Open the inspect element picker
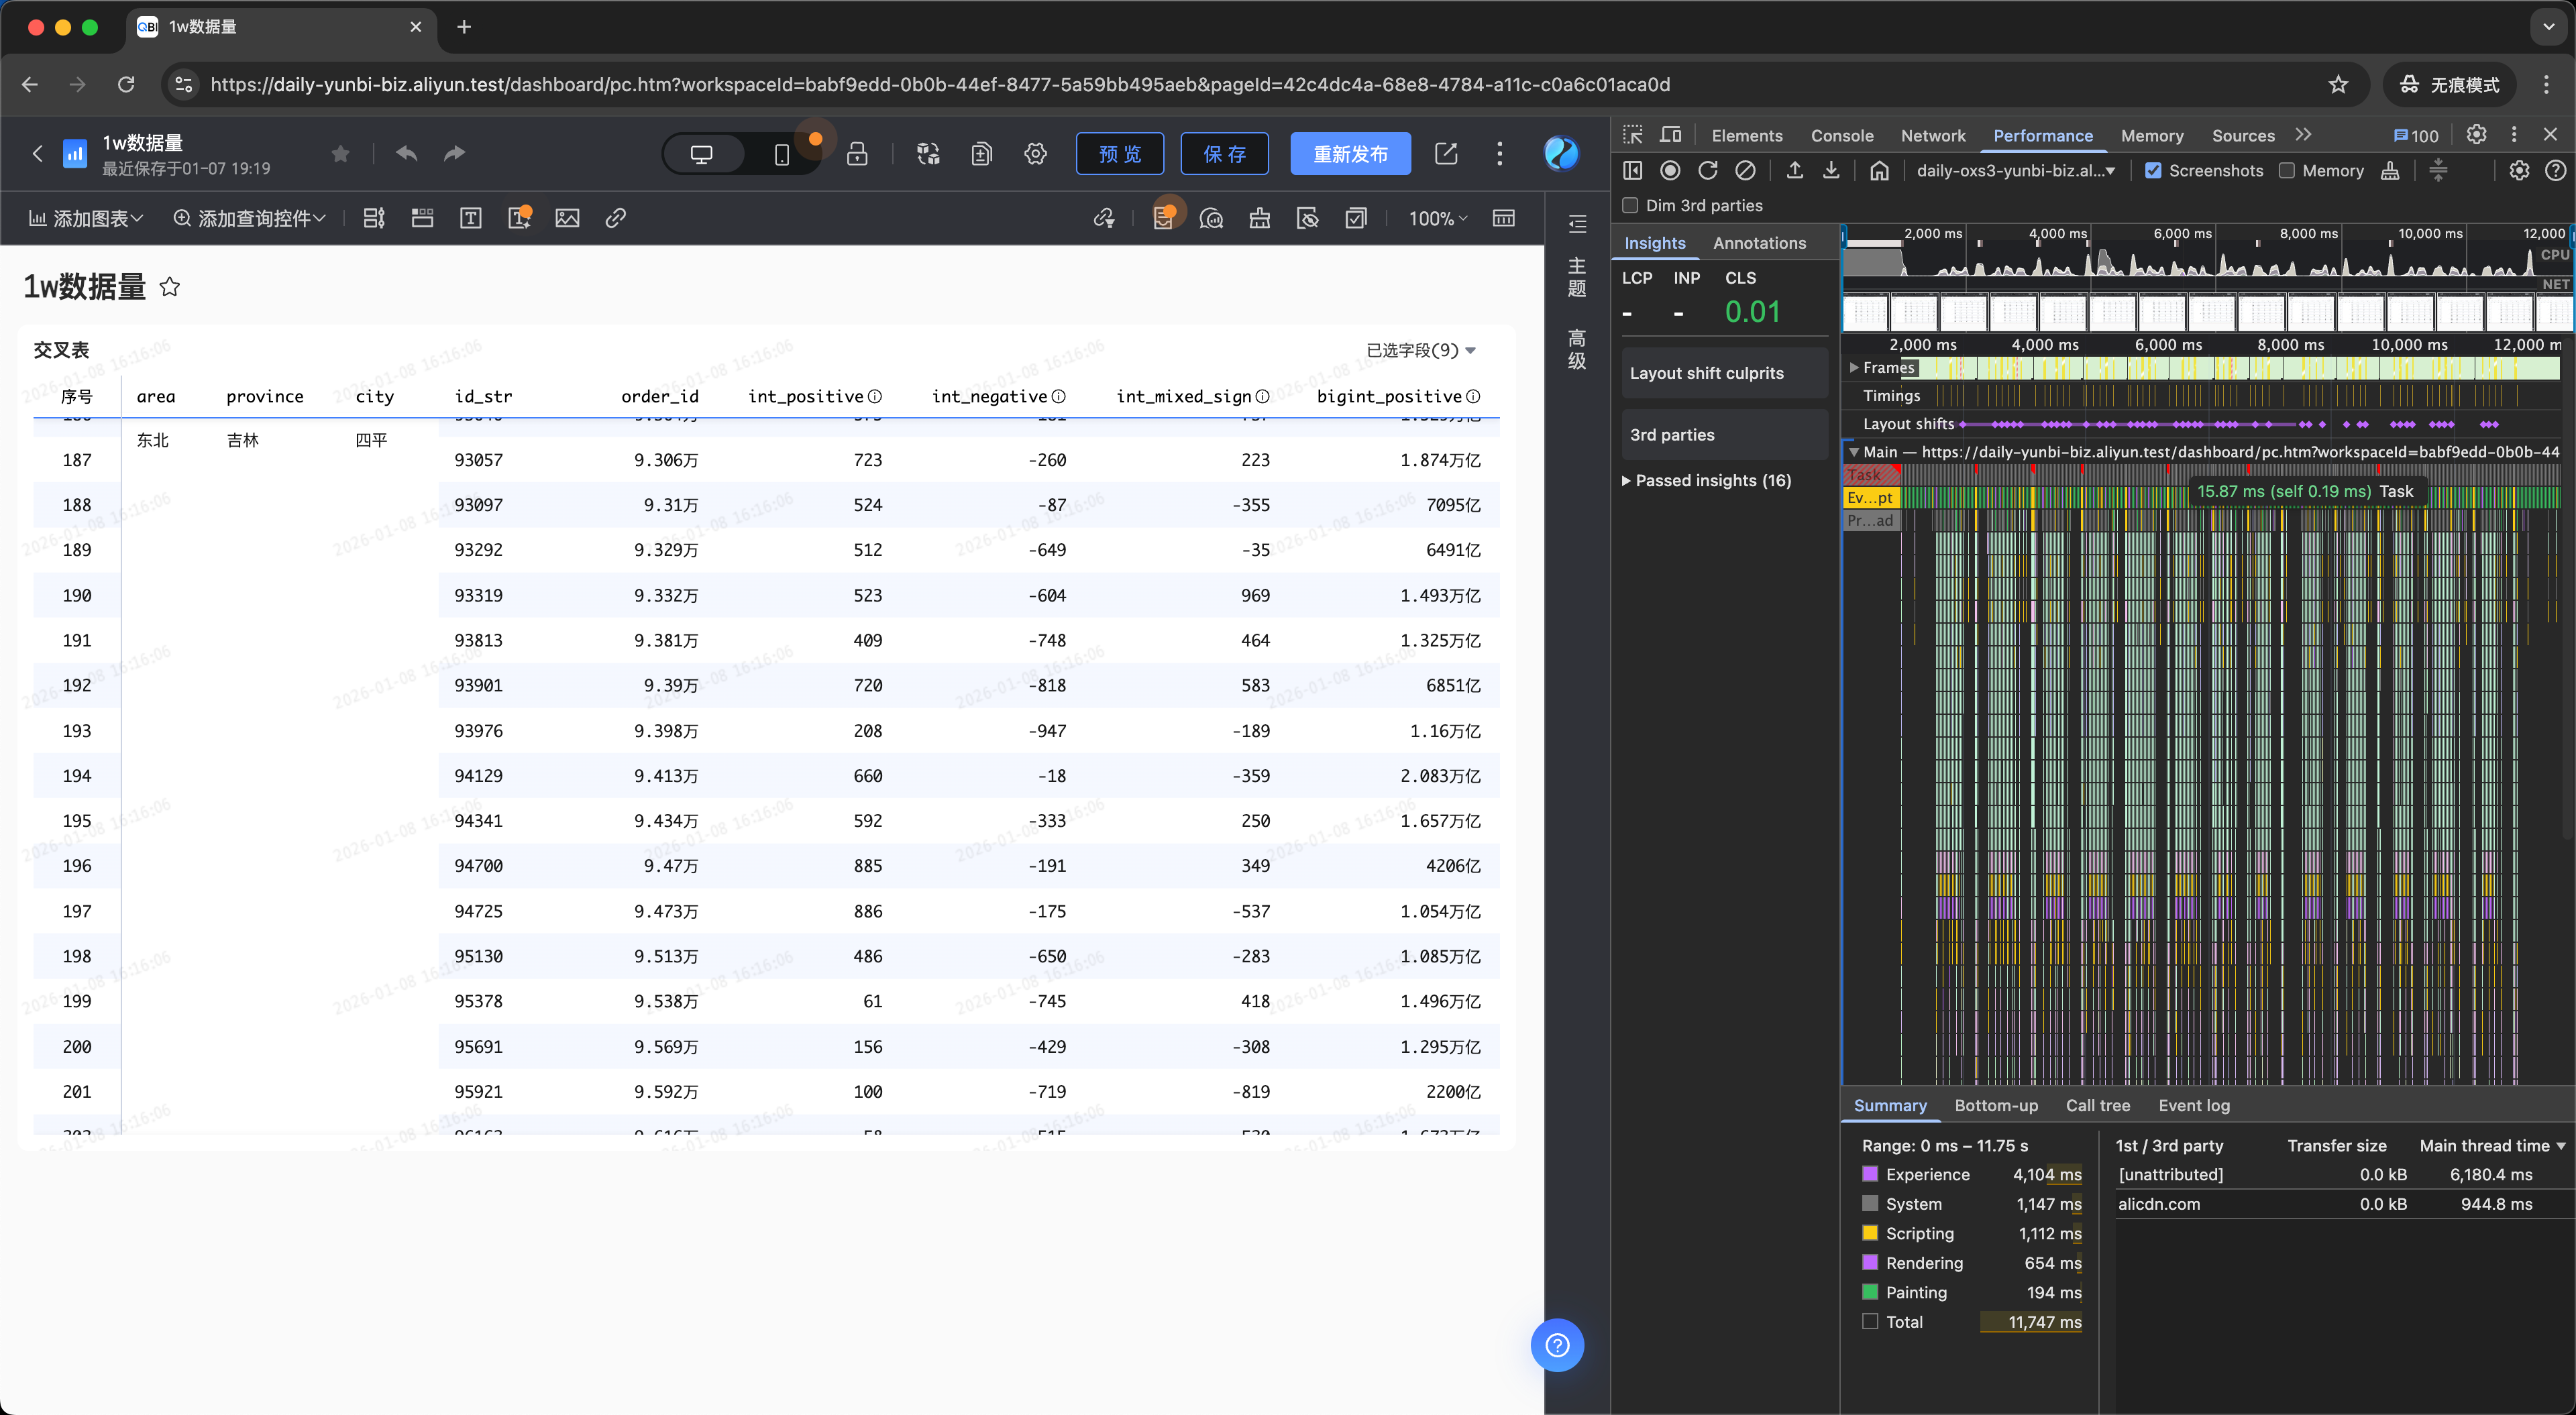Image resolution: width=2576 pixels, height=1415 pixels. point(1633,135)
